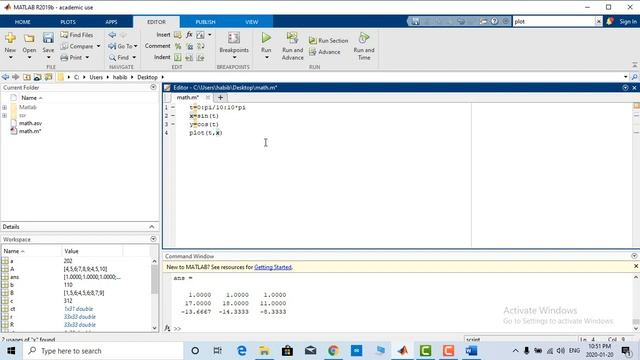Open the Getting Started link
Screen dimensions: 640x360
(x=273, y=267)
